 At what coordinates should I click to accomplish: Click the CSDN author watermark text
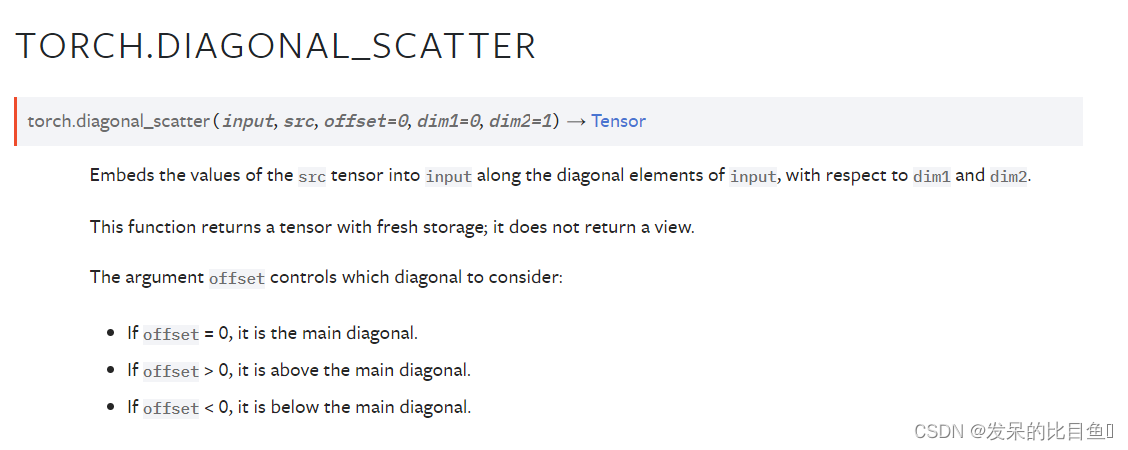pos(1013,431)
